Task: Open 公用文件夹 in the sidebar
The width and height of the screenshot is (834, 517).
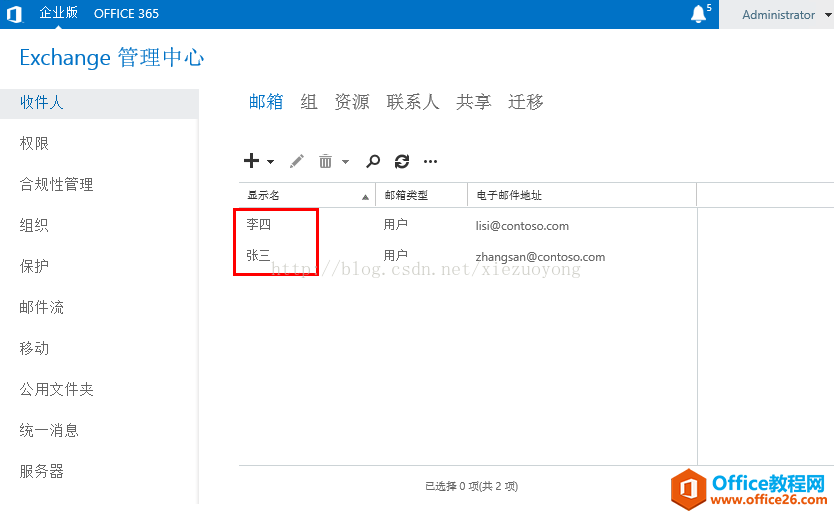Action: [x=56, y=389]
